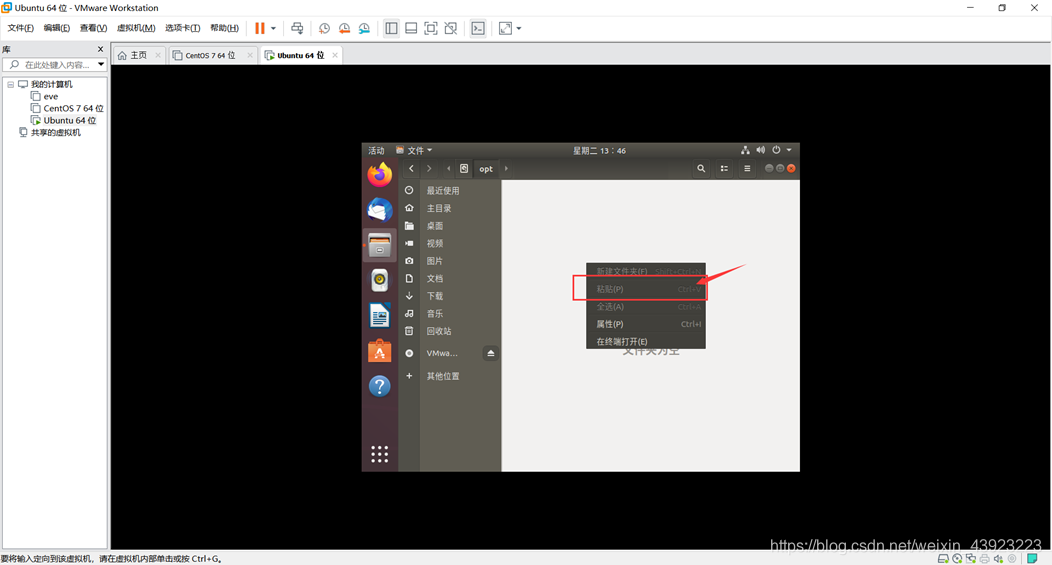
Task: Toggle list/grid view in Files header
Action: tap(724, 168)
